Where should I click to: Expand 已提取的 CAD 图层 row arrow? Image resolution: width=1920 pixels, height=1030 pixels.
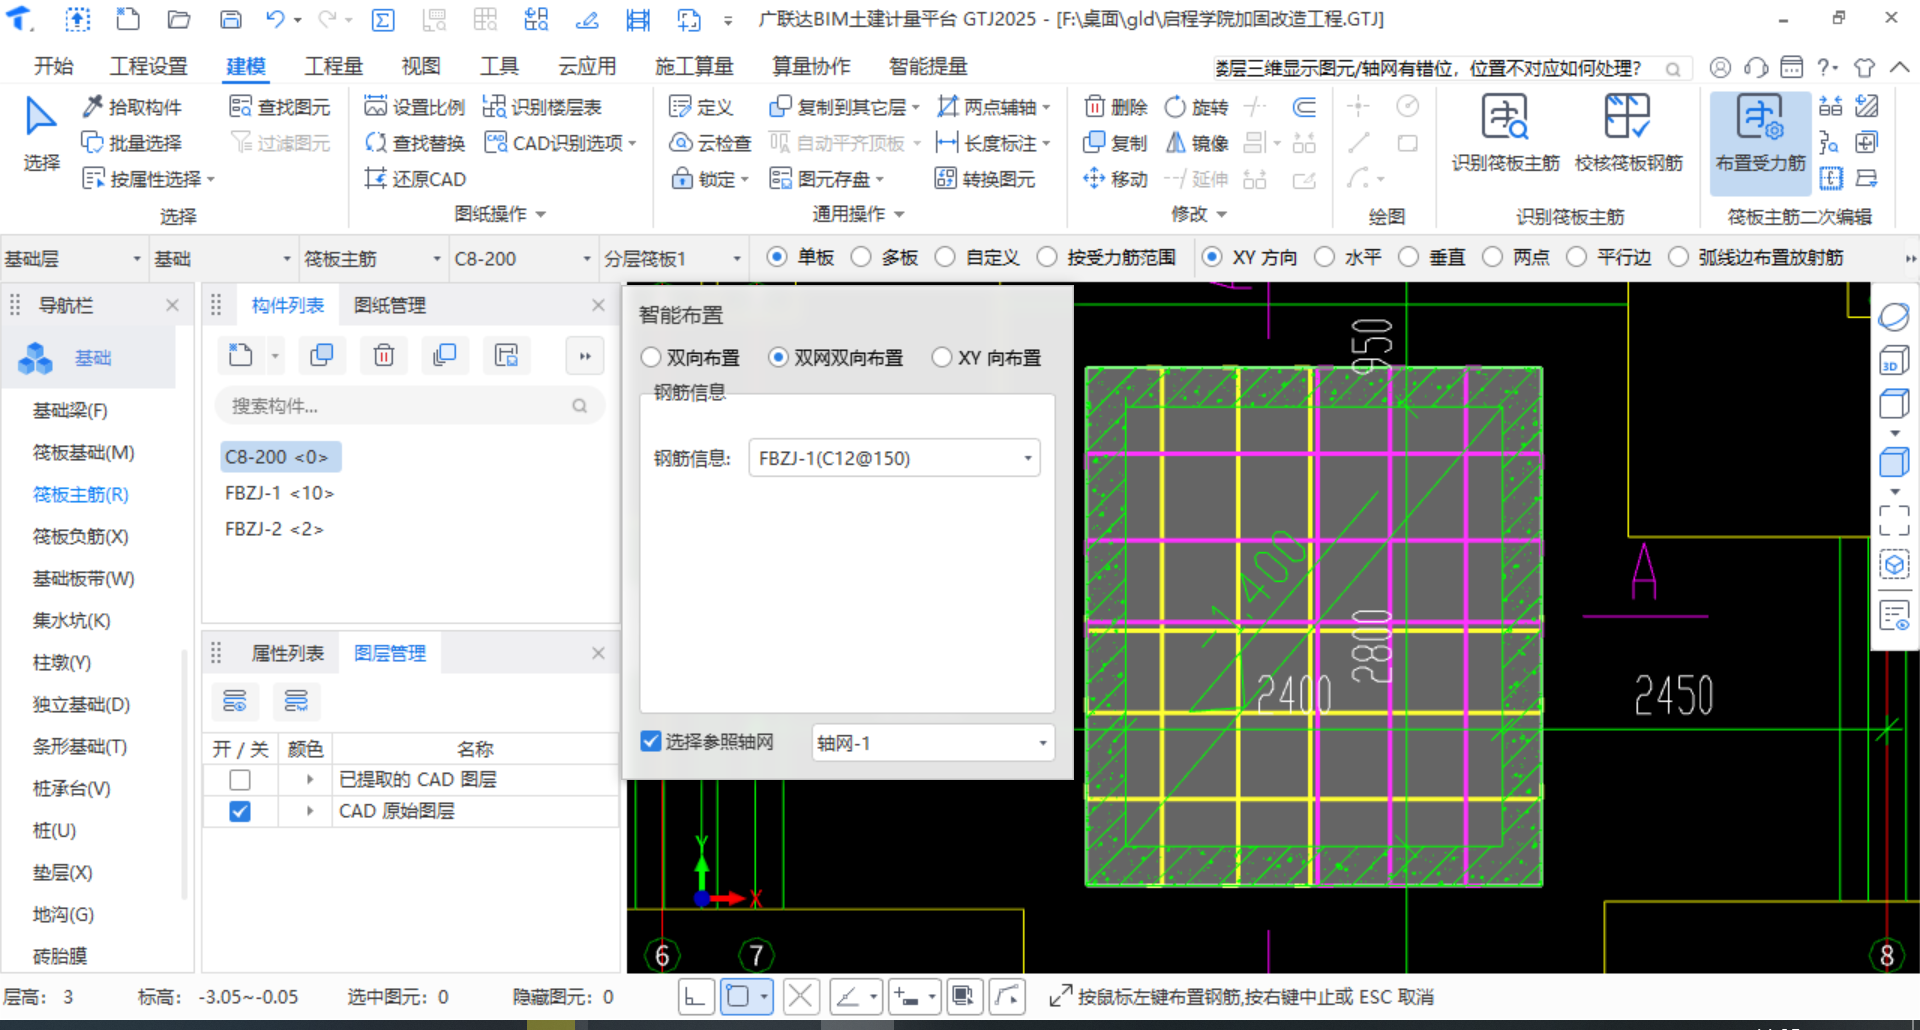pyautogui.click(x=310, y=779)
